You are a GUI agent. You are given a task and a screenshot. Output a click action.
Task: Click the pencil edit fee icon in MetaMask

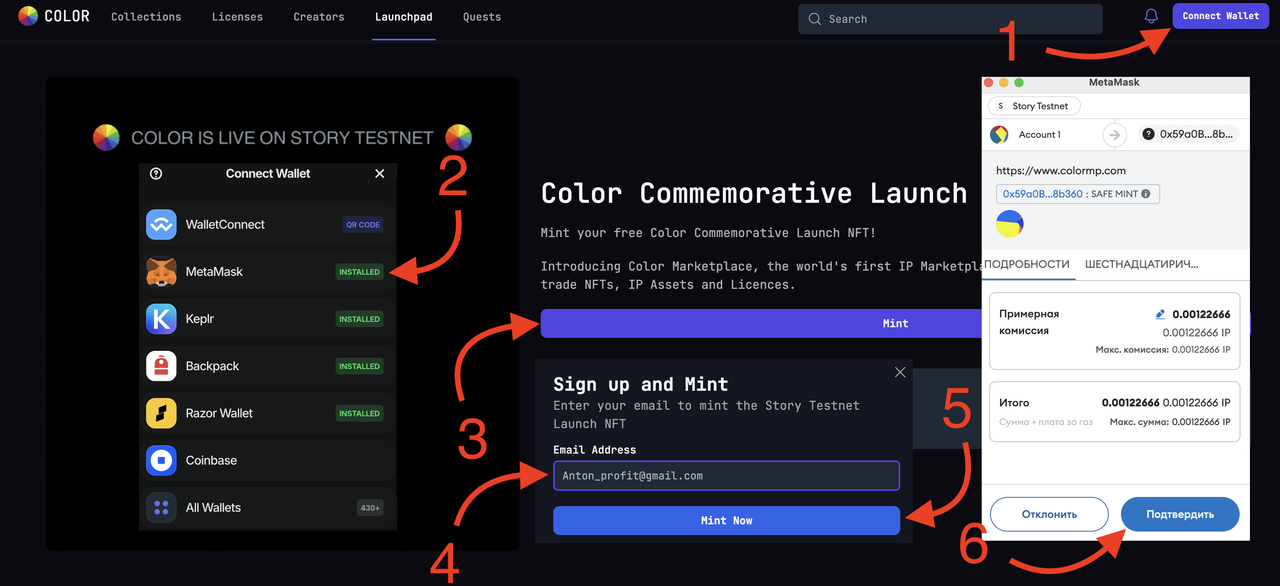tap(1161, 314)
